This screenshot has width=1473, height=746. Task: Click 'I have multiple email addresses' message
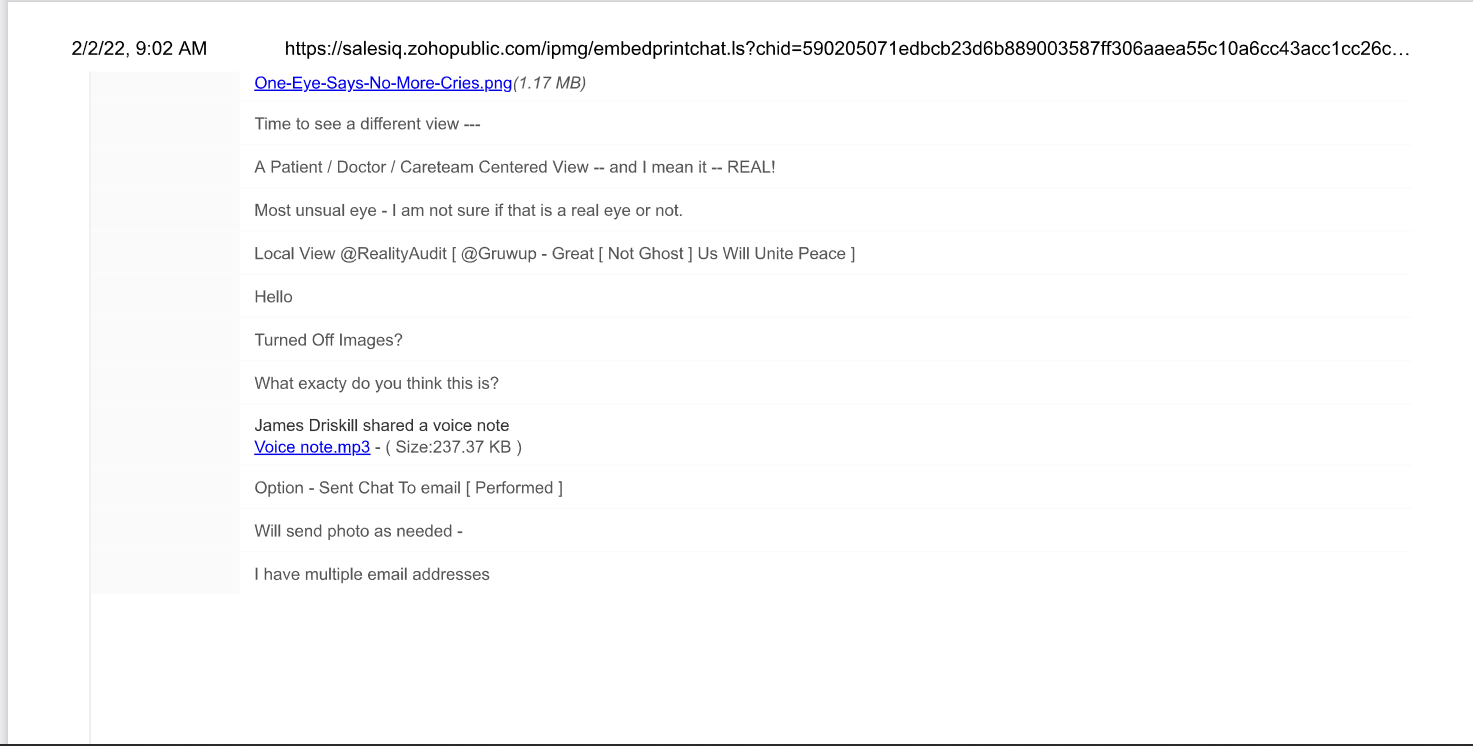tap(372, 574)
